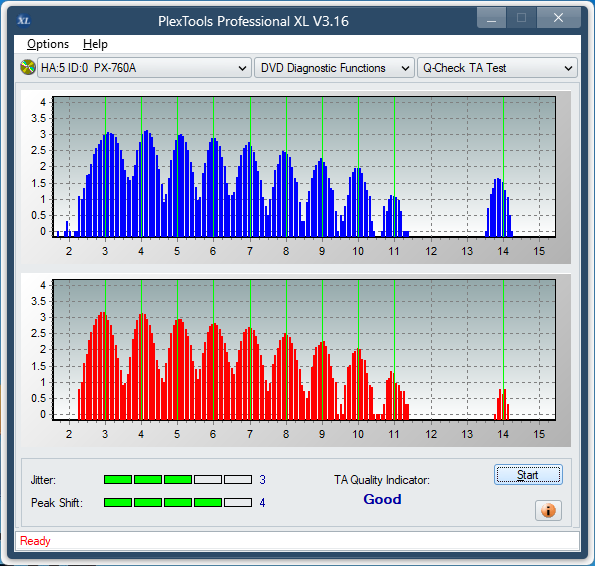Open the Options menu
This screenshot has width=595, height=566.
(x=48, y=44)
